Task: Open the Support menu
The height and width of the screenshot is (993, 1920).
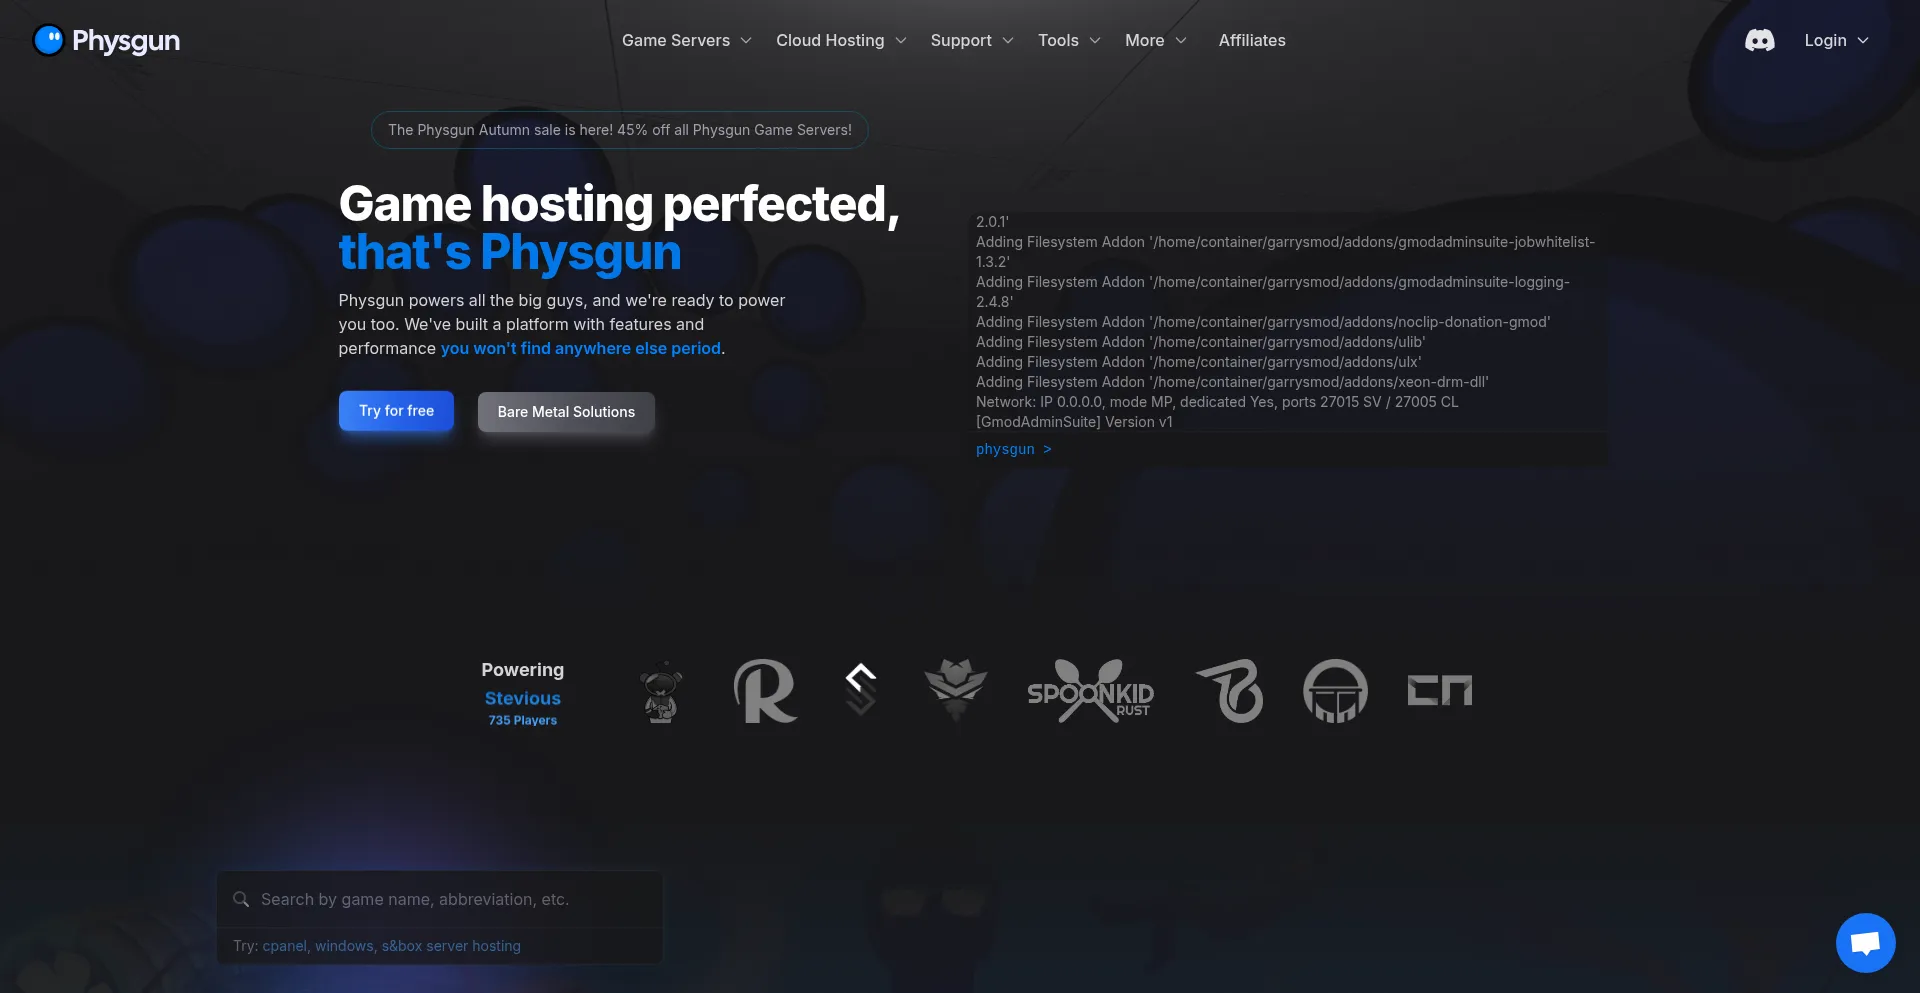Action: click(971, 40)
